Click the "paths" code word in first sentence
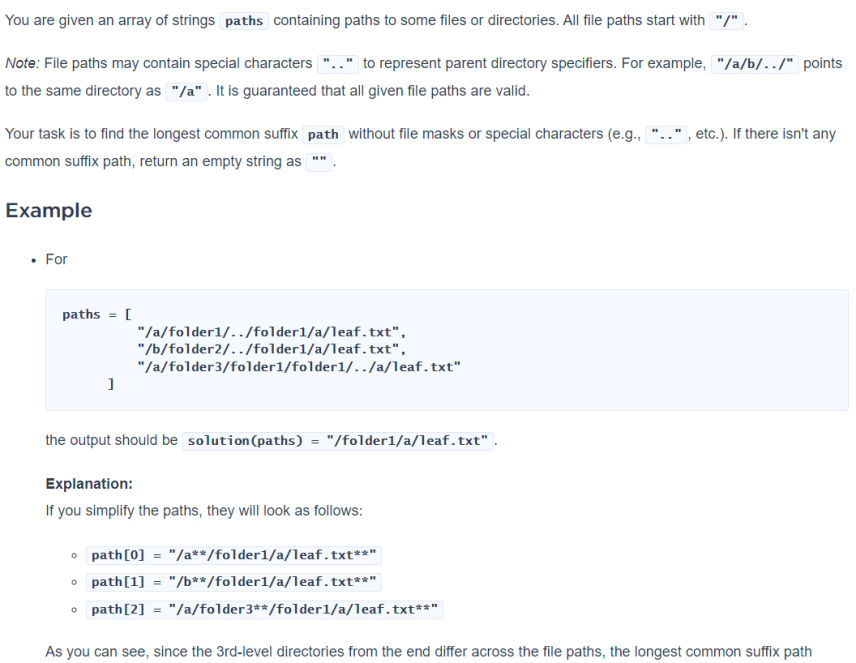The width and height of the screenshot is (856, 663). pyautogui.click(x=244, y=21)
